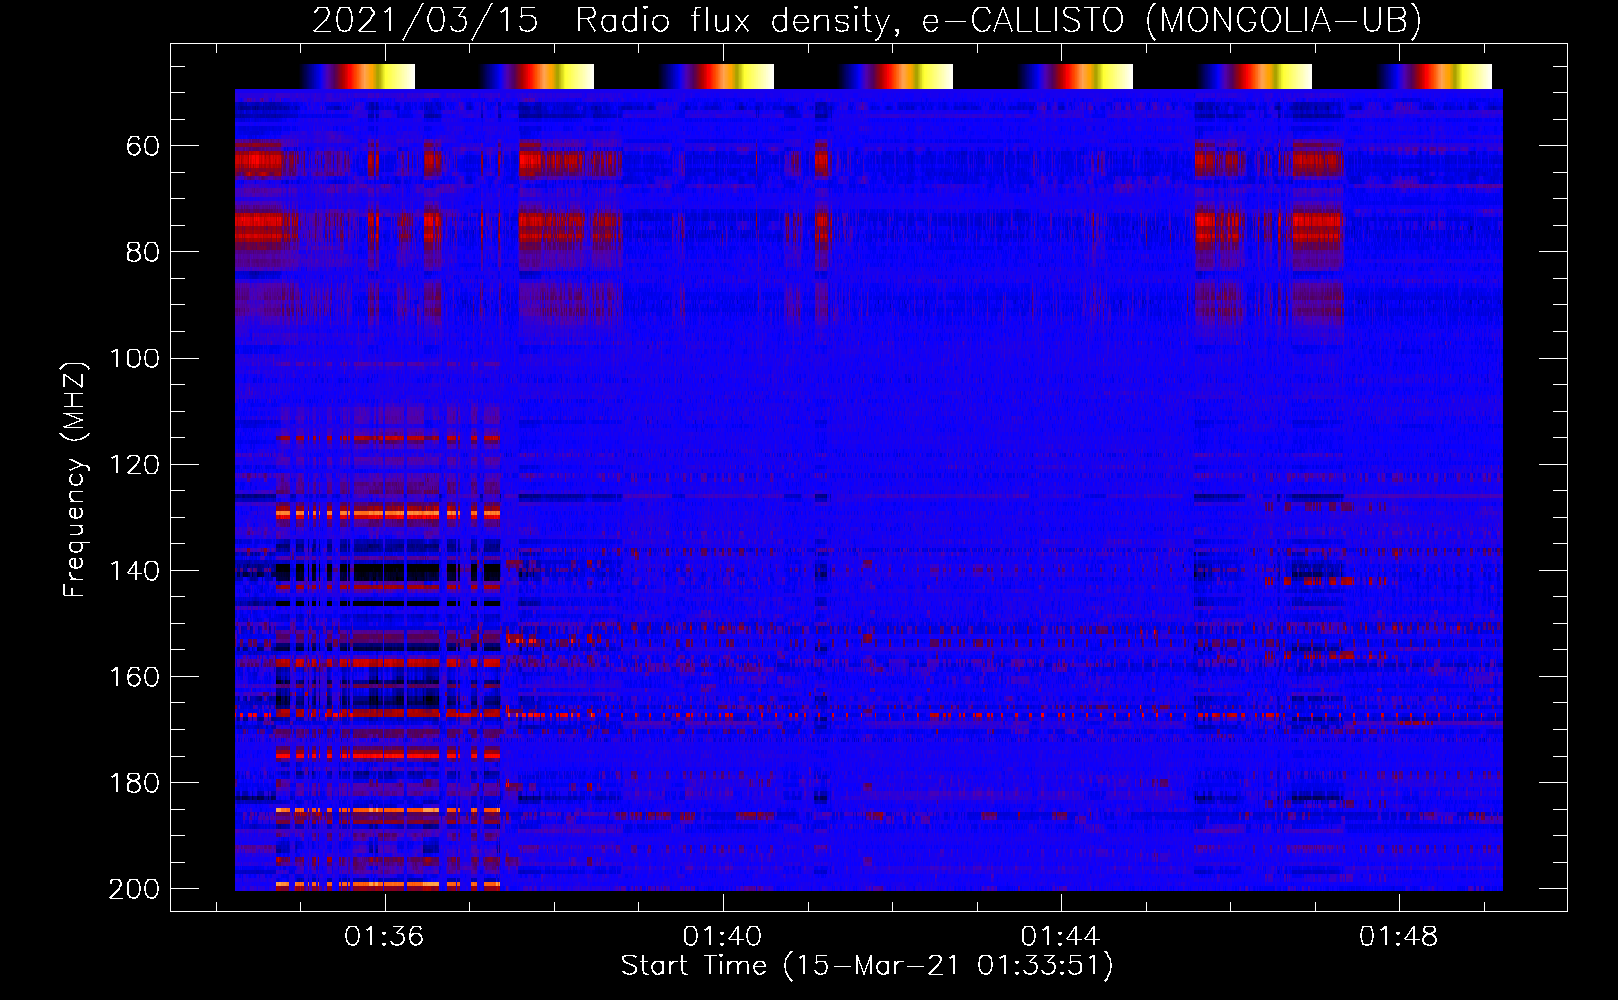Click the 80 frequency tick label
This screenshot has height=1000, width=1618.
[x=142, y=252]
